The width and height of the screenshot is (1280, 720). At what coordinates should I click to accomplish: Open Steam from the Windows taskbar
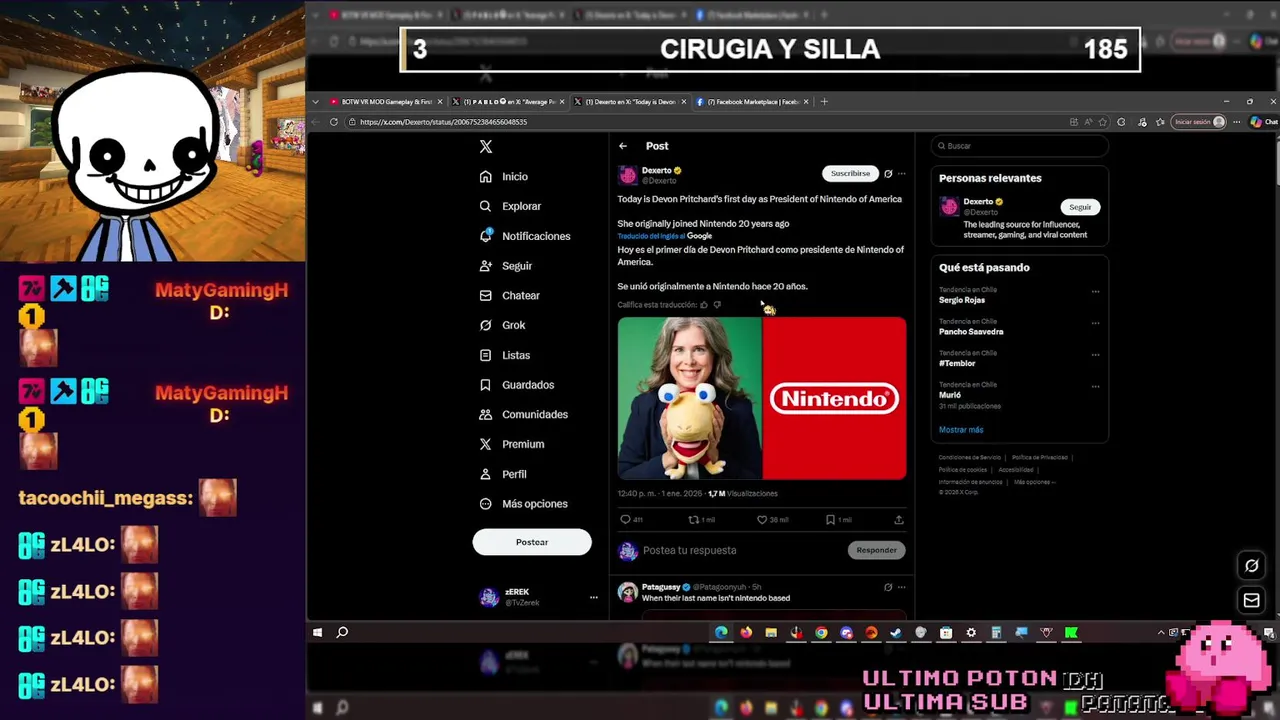click(x=896, y=632)
